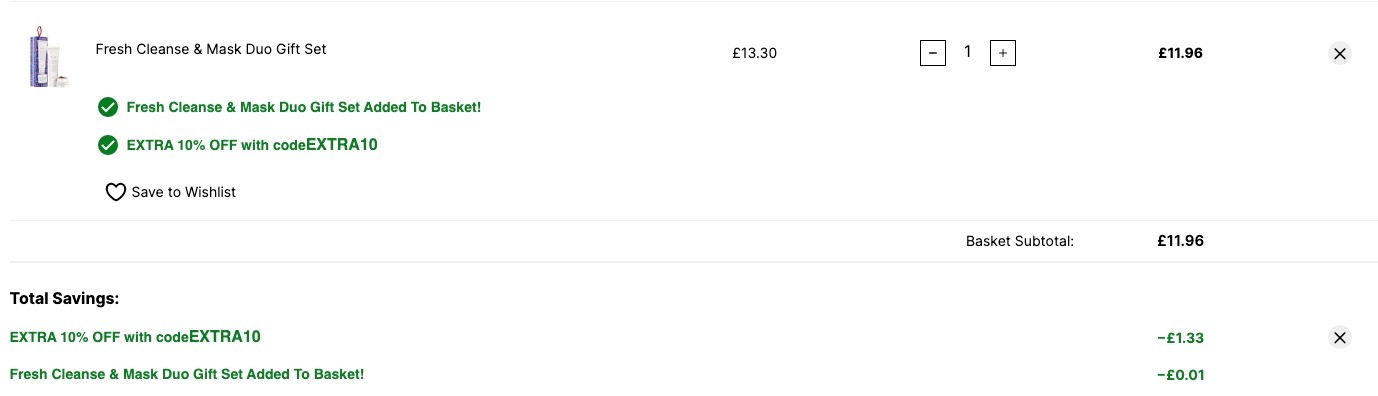Select EXTRA 10% OFF code message under the product
The height and width of the screenshot is (396, 1378).
click(252, 145)
